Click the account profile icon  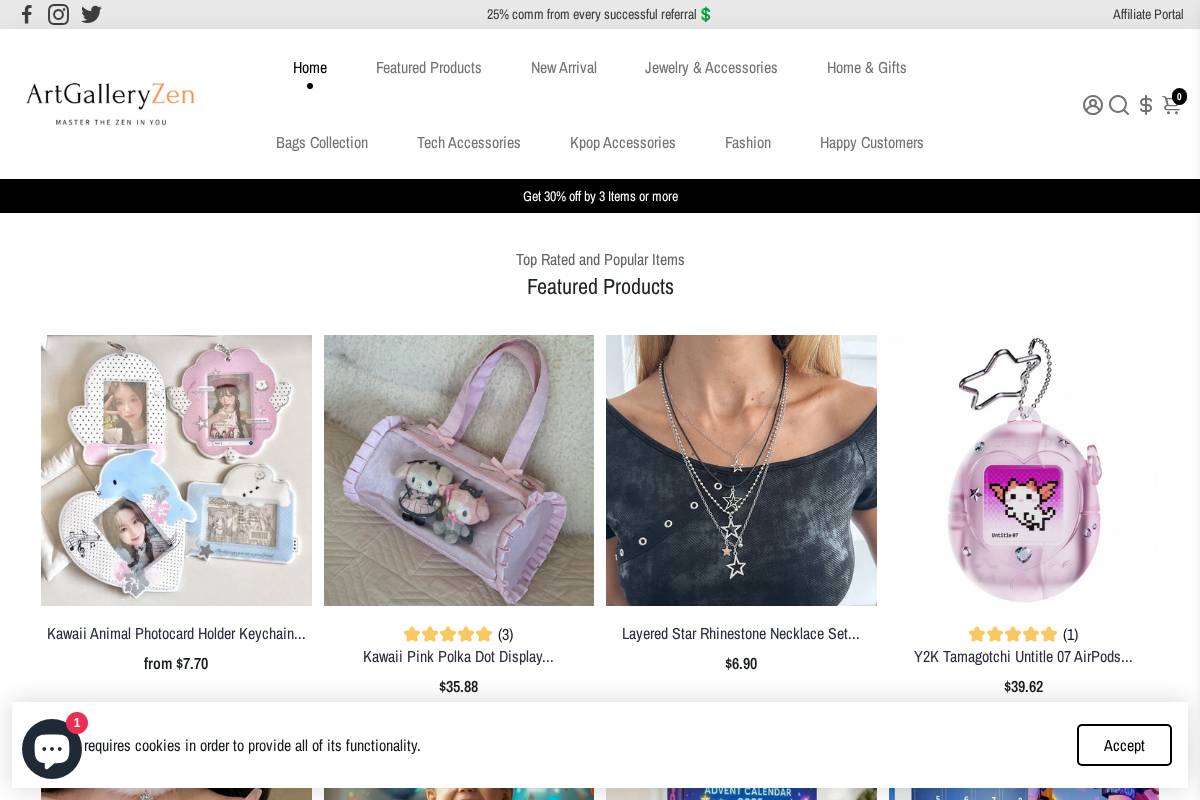pyautogui.click(x=1093, y=105)
